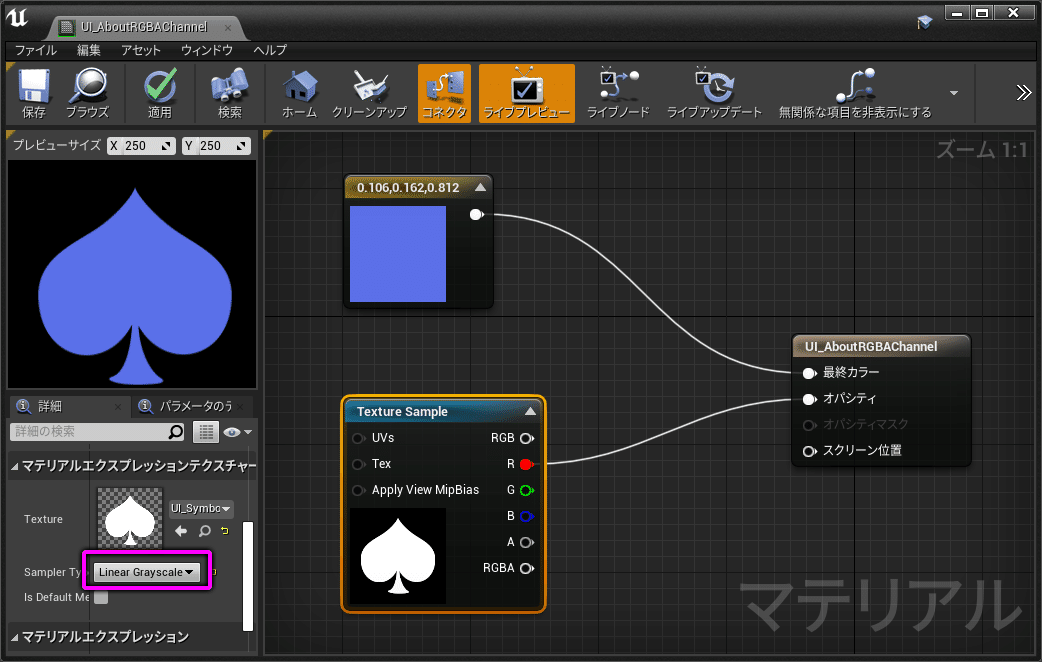Click the スクリーン位置 input pin
The image size is (1042, 662).
pos(809,451)
